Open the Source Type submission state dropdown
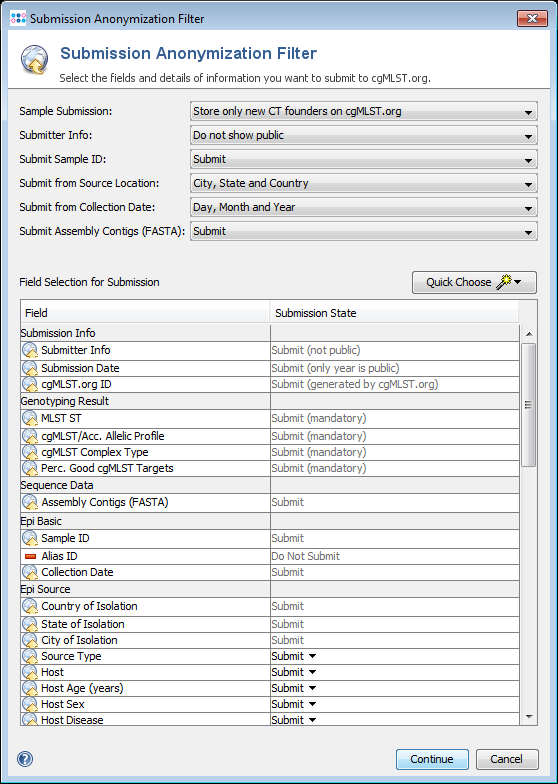Image resolution: width=558 pixels, height=784 pixels. 294,656
